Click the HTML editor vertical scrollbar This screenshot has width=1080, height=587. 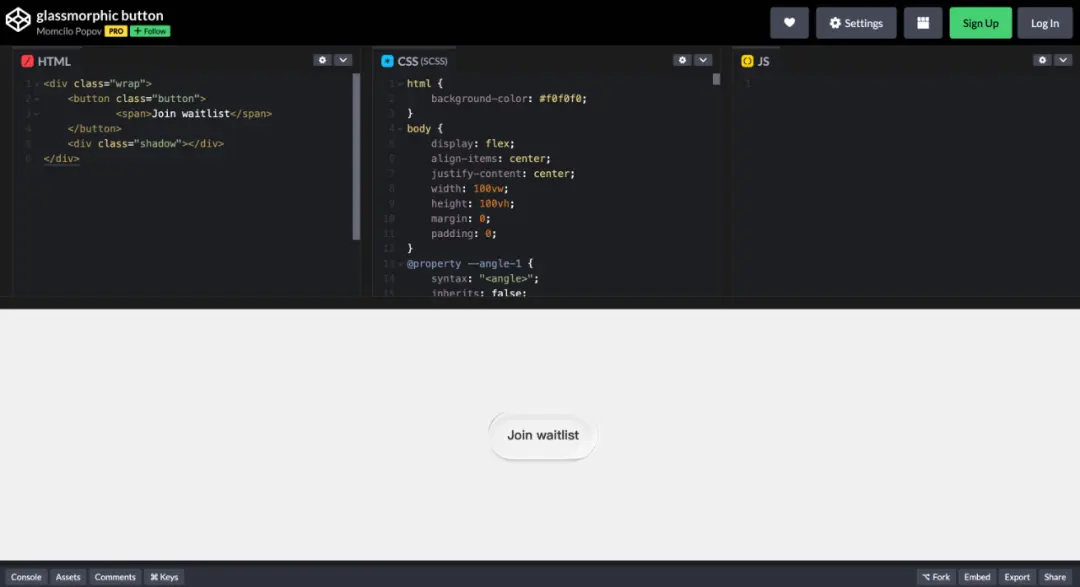click(x=356, y=157)
